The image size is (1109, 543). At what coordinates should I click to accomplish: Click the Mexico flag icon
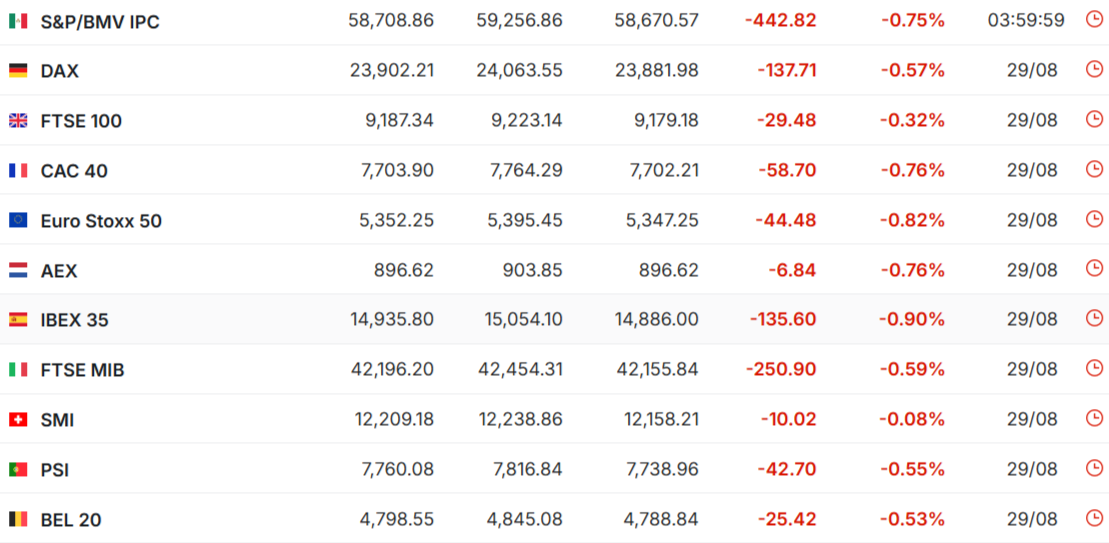pyautogui.click(x=18, y=22)
